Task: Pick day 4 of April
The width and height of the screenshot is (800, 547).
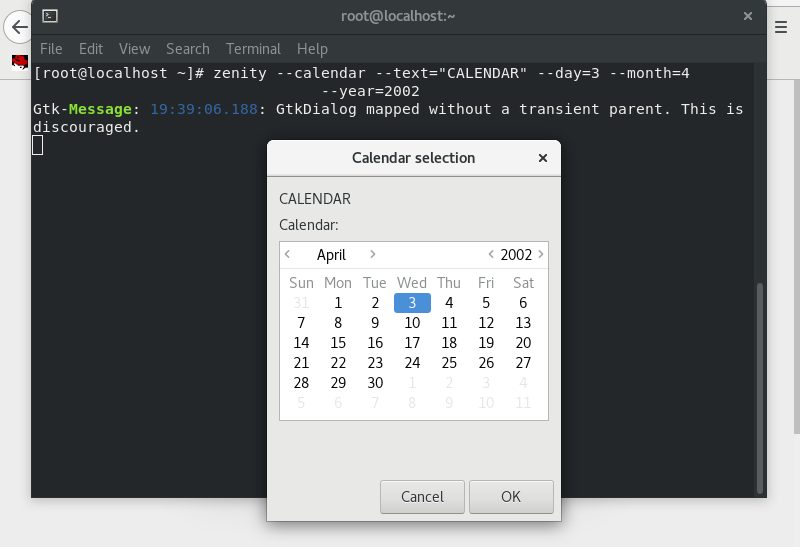Action: (x=449, y=303)
